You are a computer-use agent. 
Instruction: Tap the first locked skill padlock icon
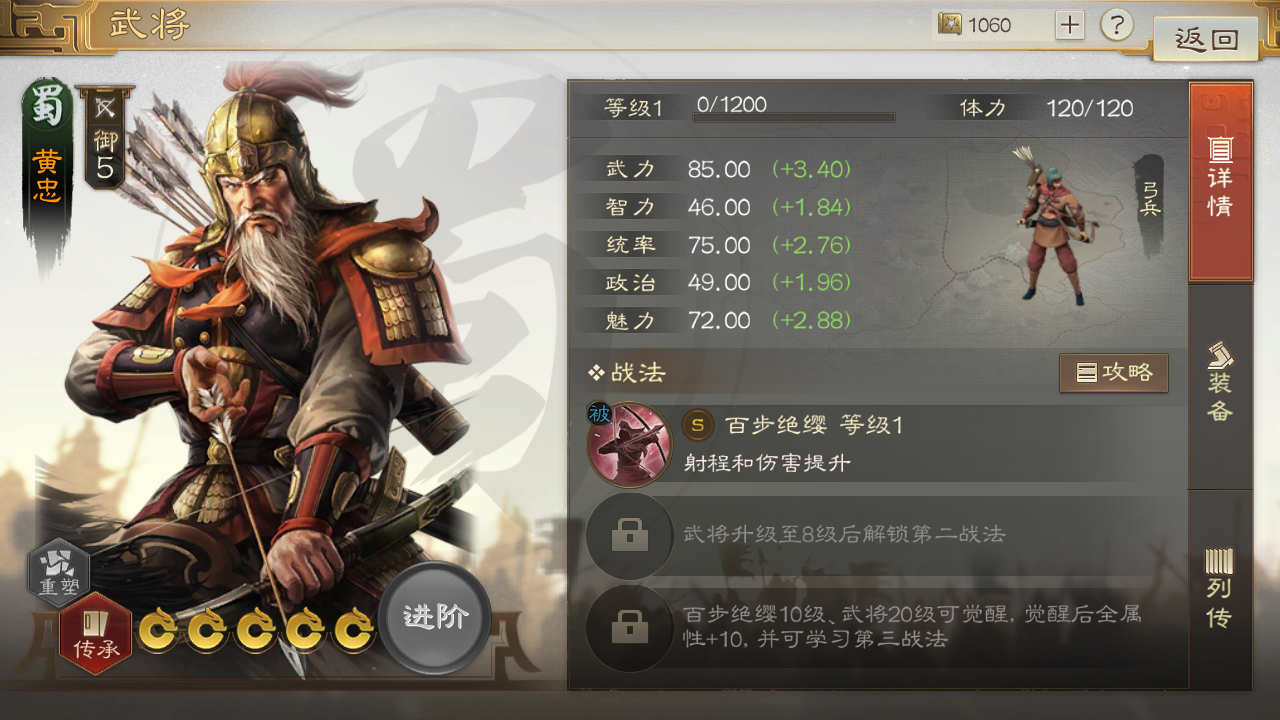(629, 535)
